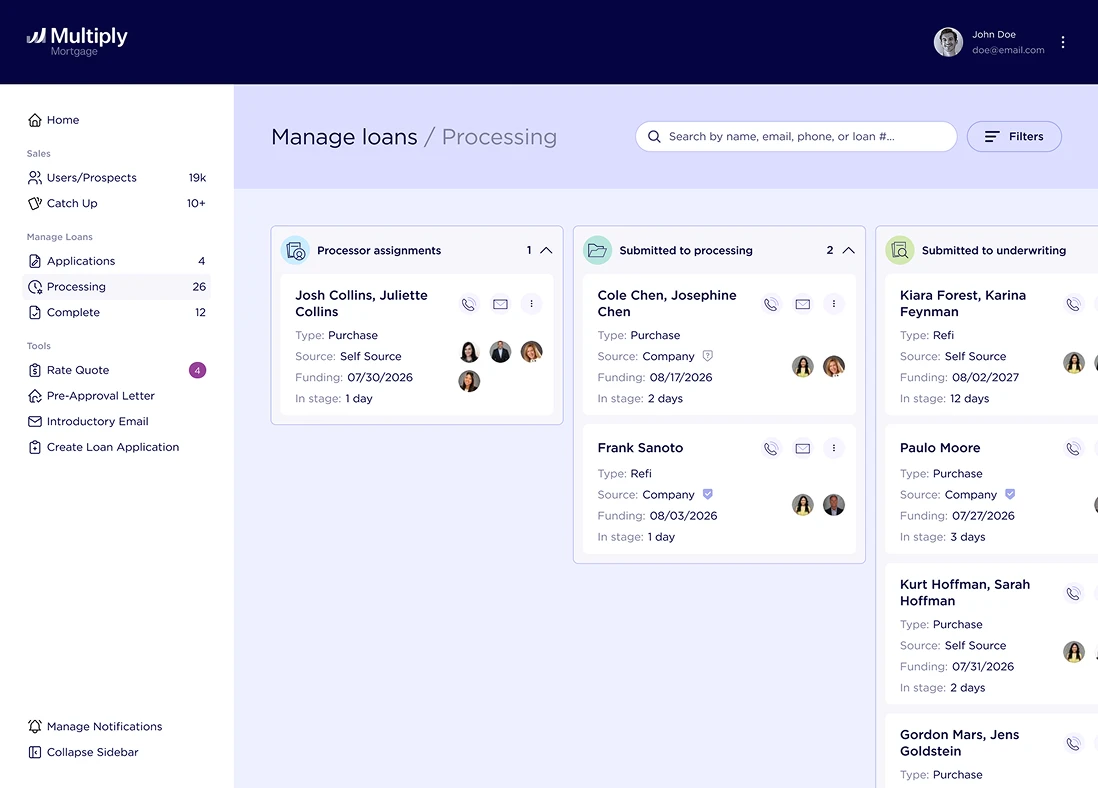This screenshot has height=788, width=1098.
Task: Collapse the Processor assignments column
Action: [546, 250]
